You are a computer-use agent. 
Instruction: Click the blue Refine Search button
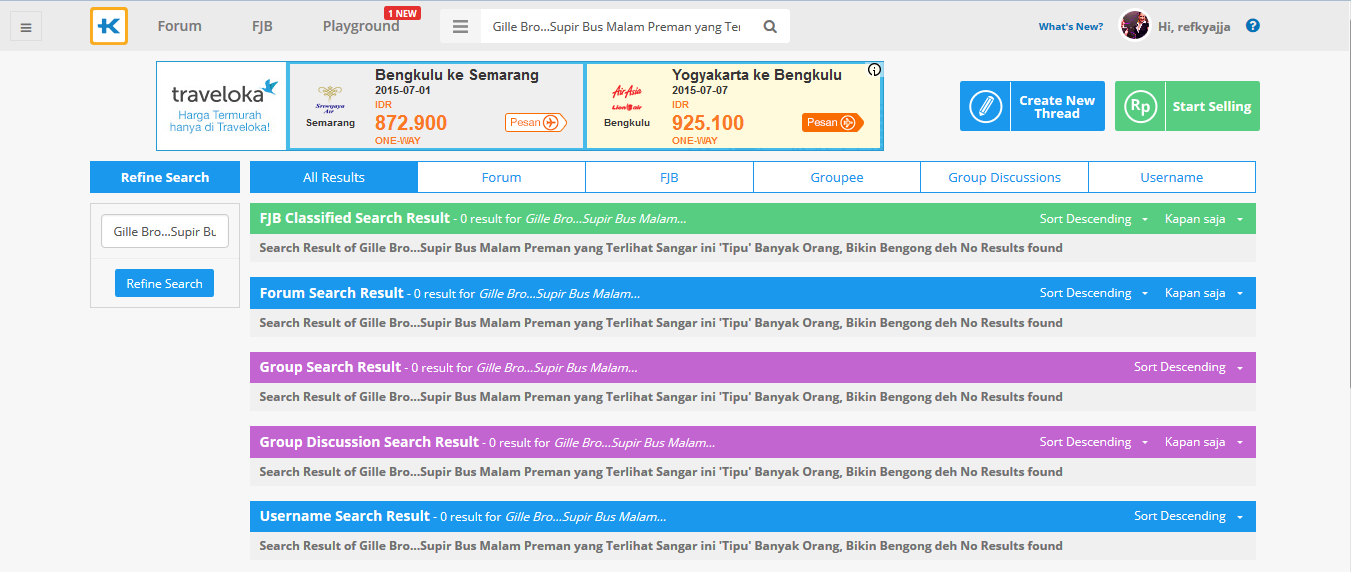[x=164, y=283]
